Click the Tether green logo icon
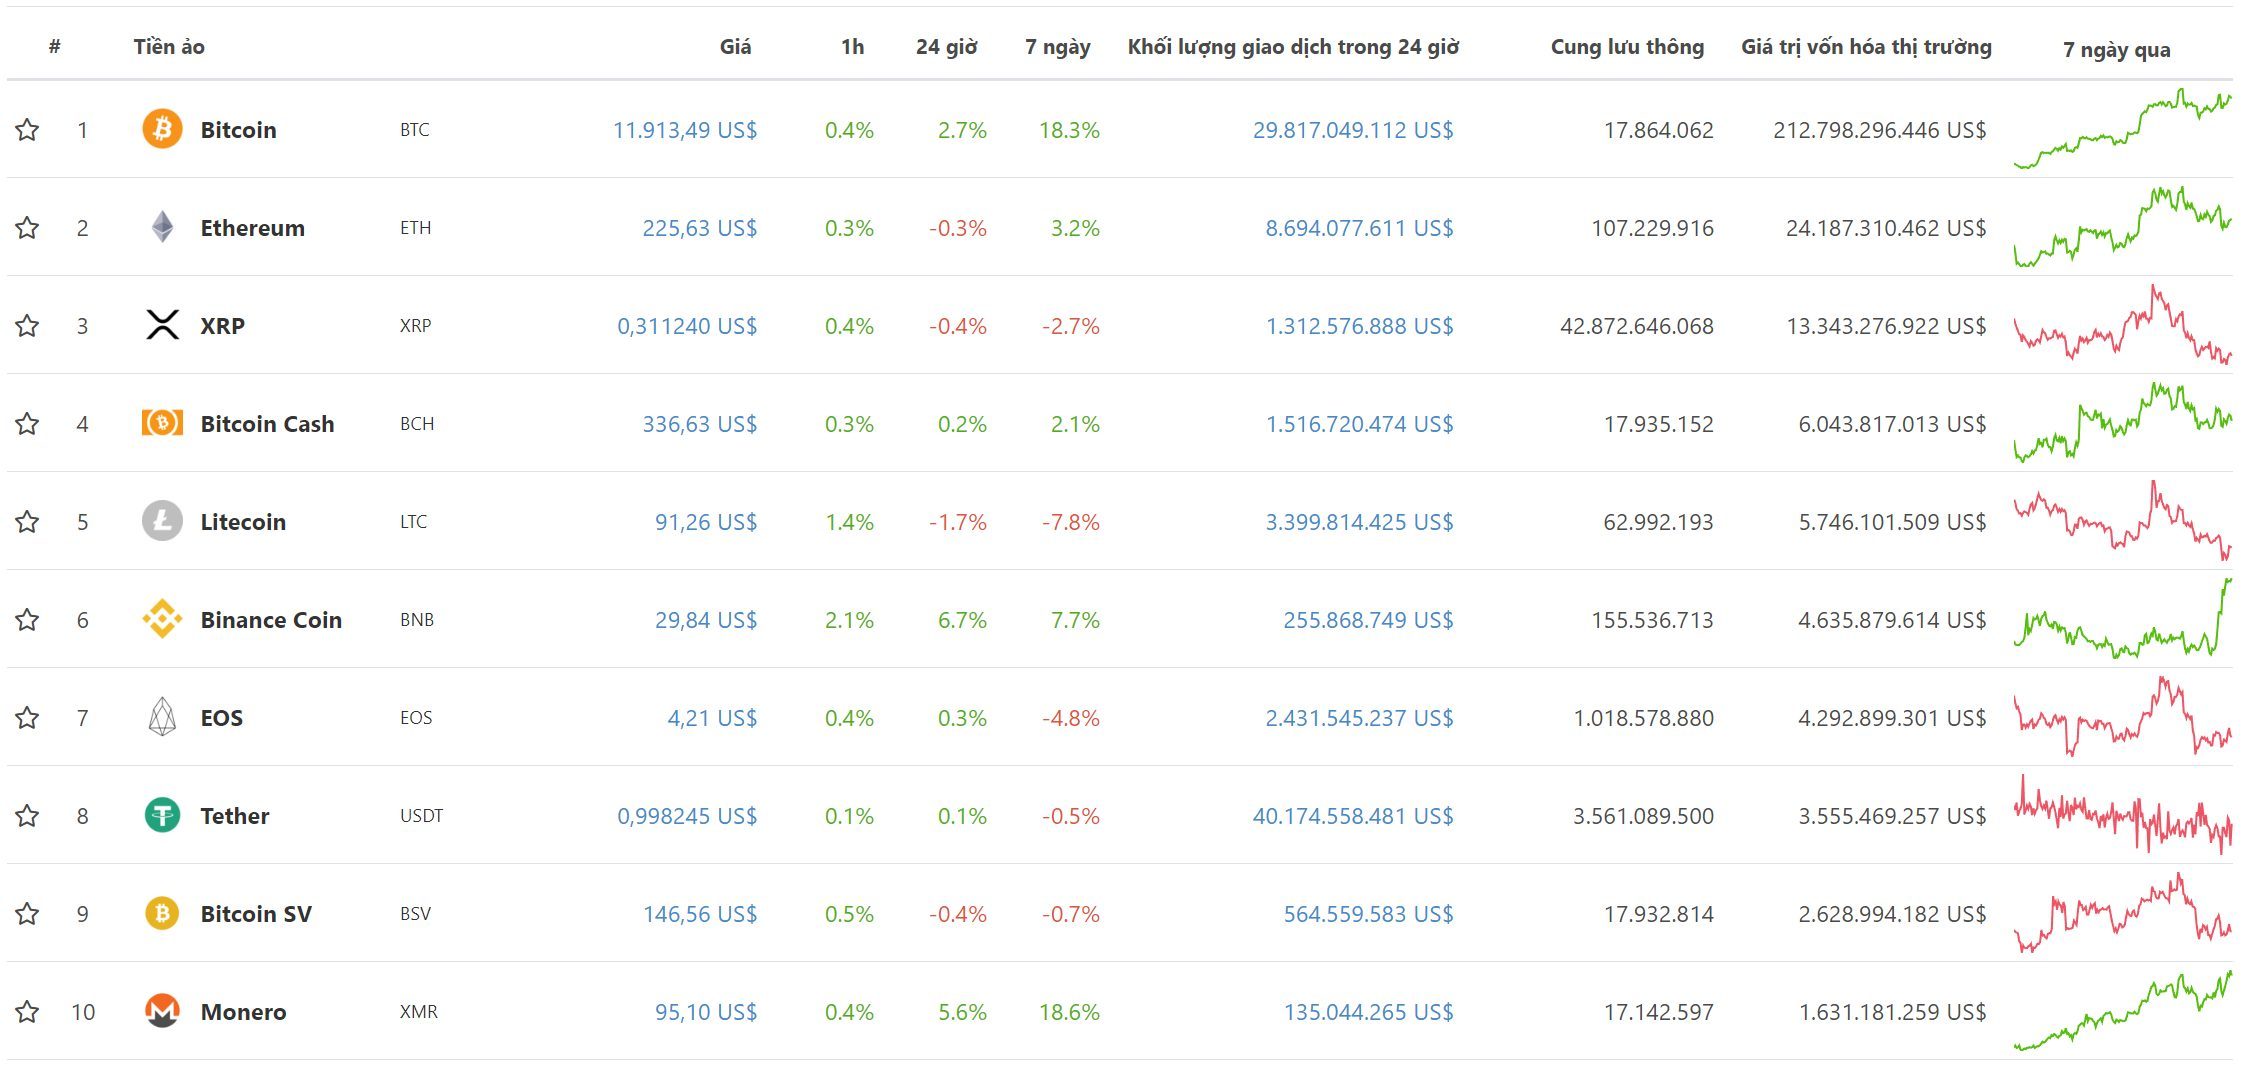This screenshot has width=2245, height=1065. [162, 815]
